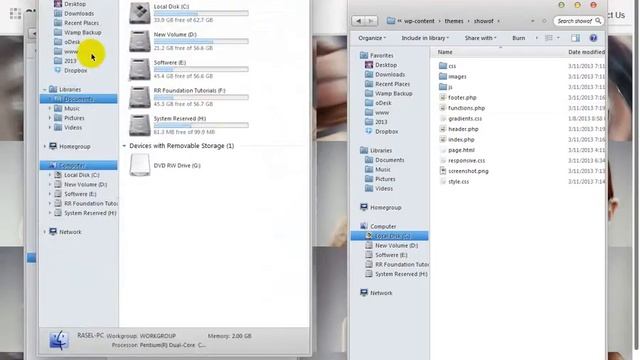Open the Software (E:) drive icon
The image size is (640, 360).
coord(140,69)
